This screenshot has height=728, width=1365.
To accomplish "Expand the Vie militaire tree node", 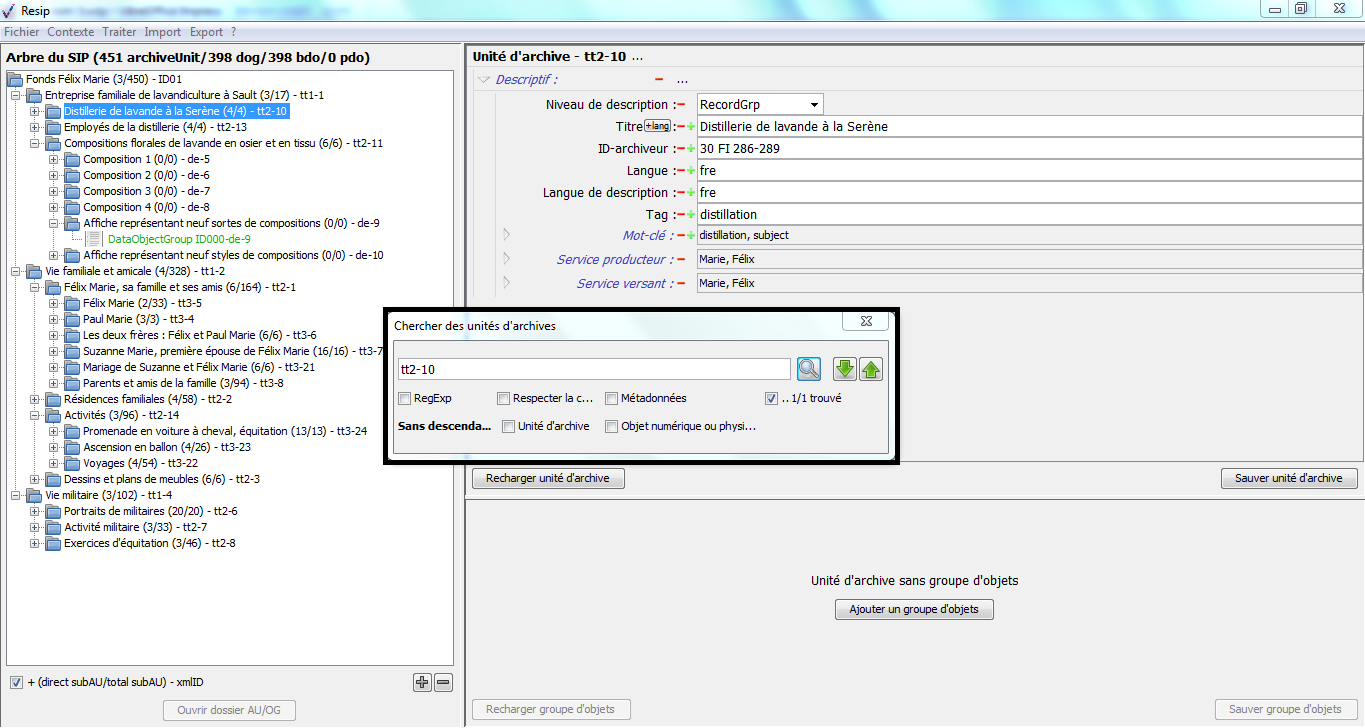I will [x=16, y=495].
